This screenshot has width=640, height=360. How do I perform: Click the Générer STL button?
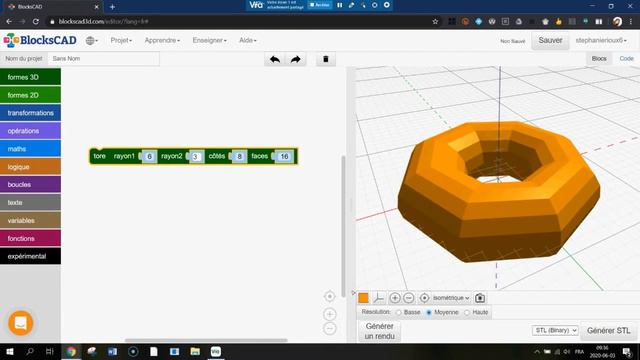[x=608, y=331]
